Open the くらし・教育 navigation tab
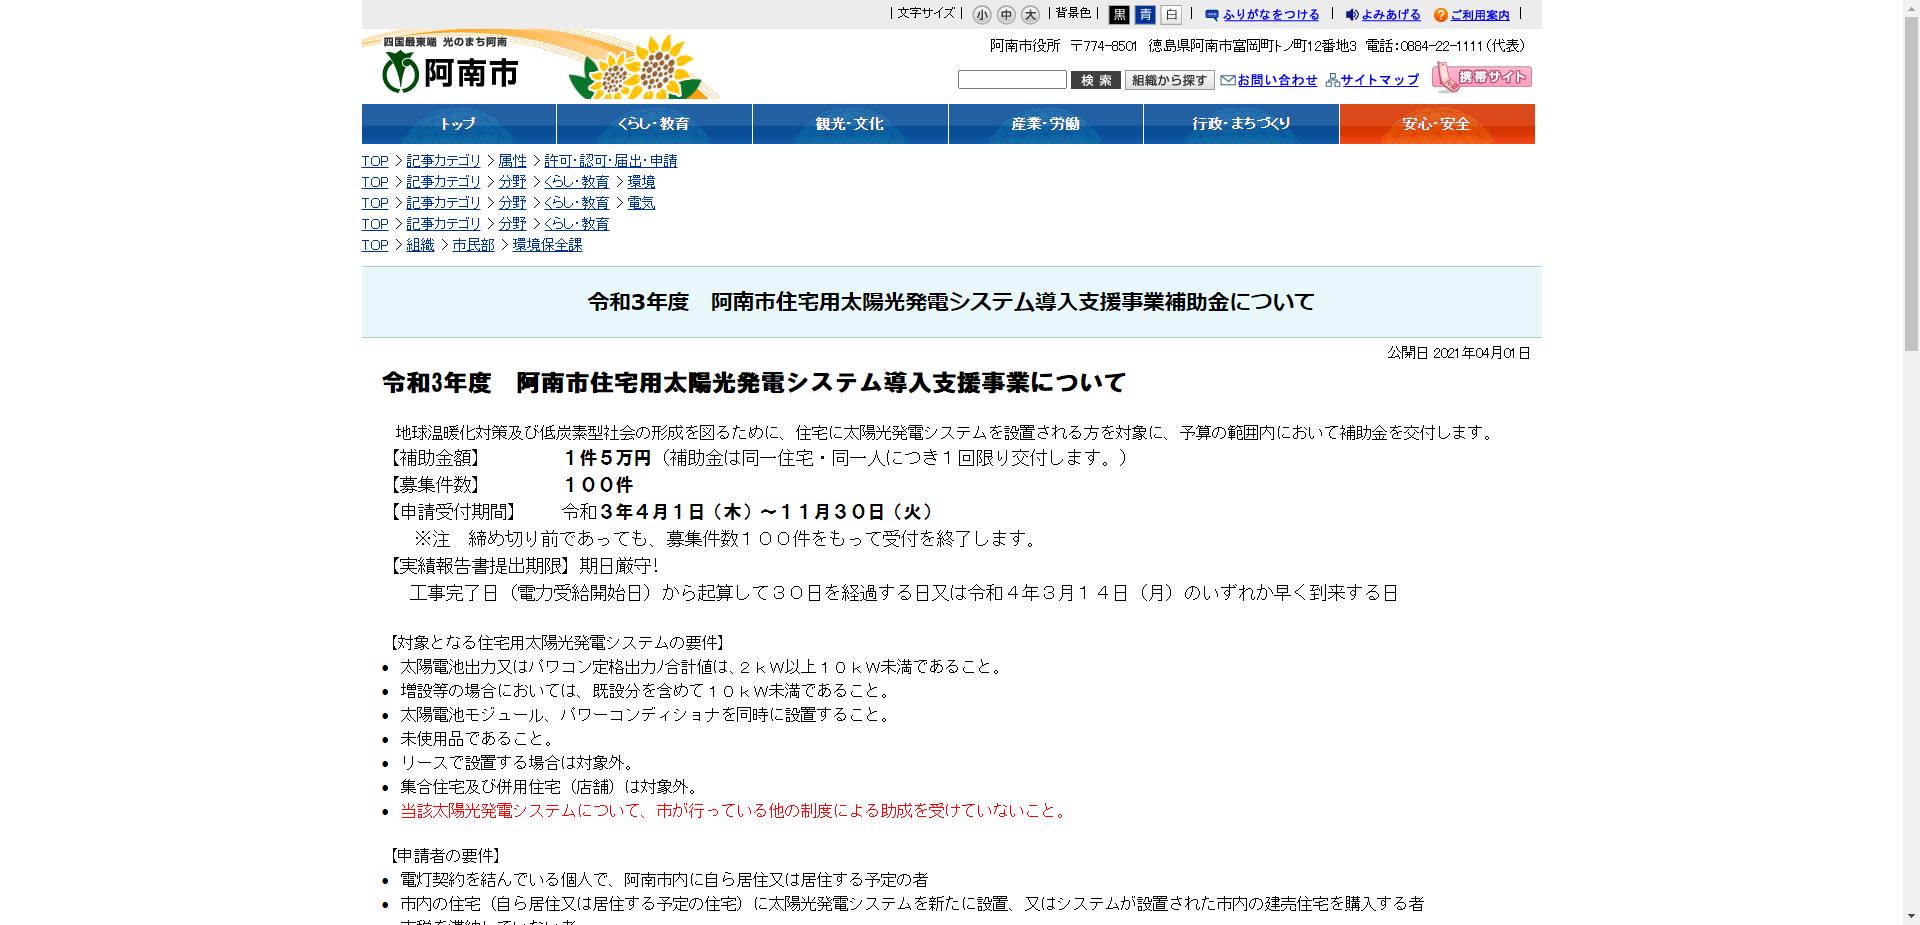Image resolution: width=1920 pixels, height=925 pixels. (655, 124)
